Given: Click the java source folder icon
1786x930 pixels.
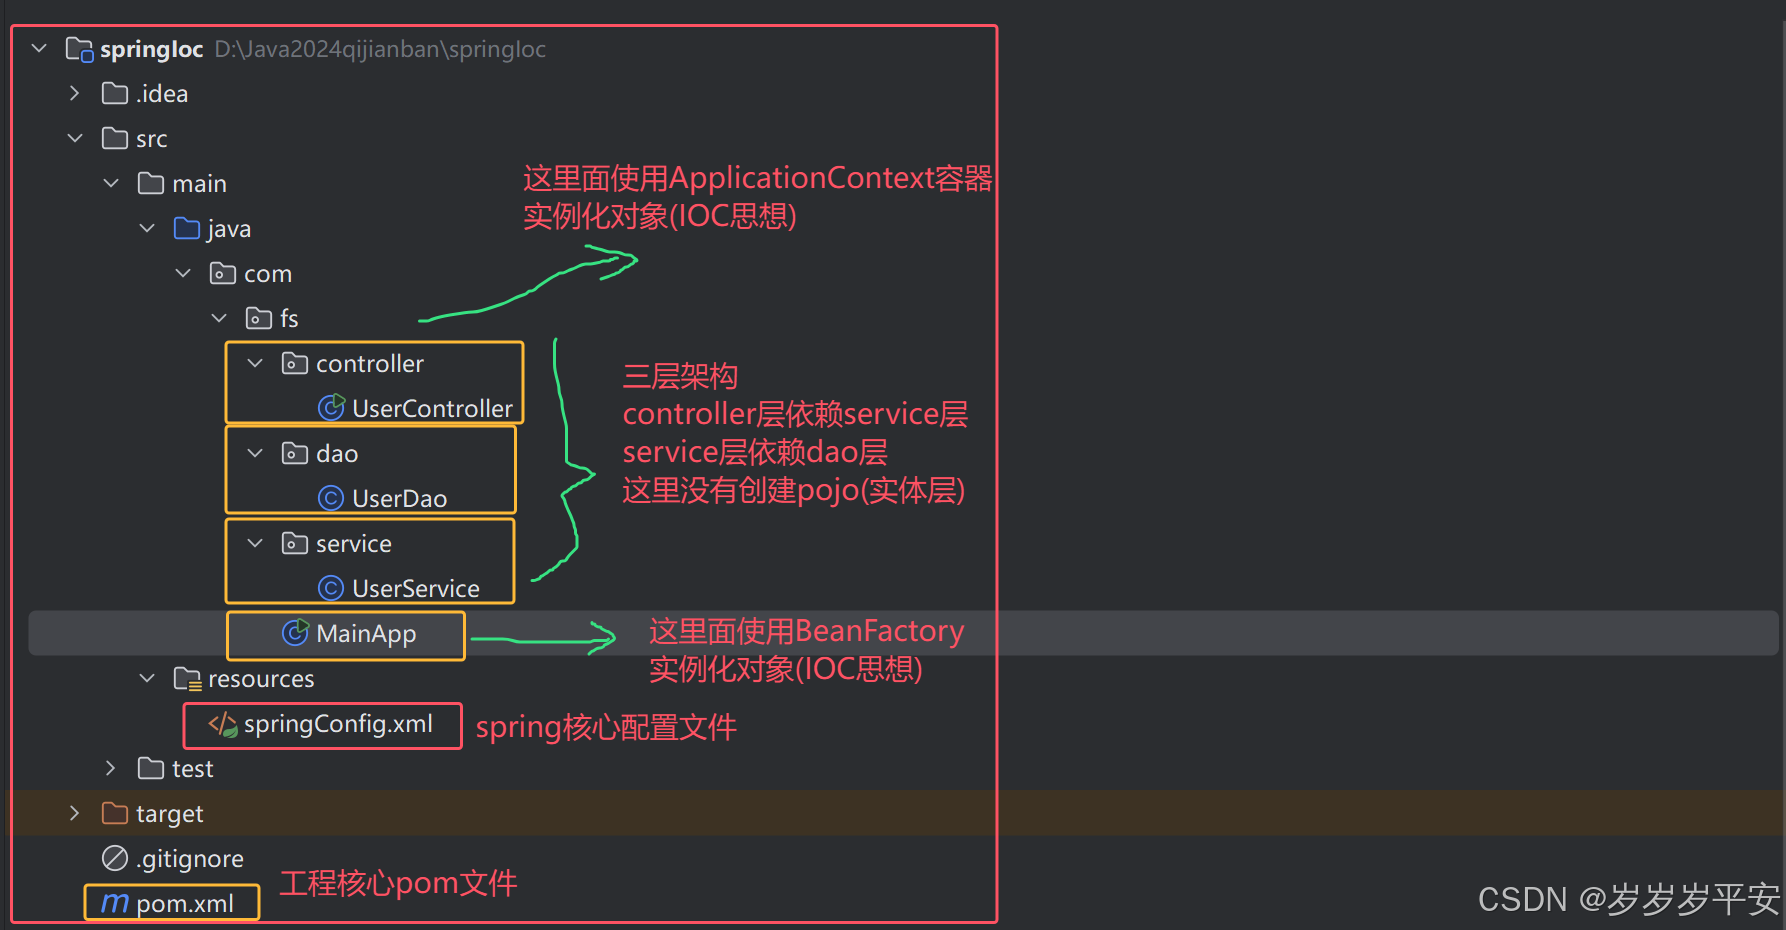Looking at the screenshot, I should point(186,228).
